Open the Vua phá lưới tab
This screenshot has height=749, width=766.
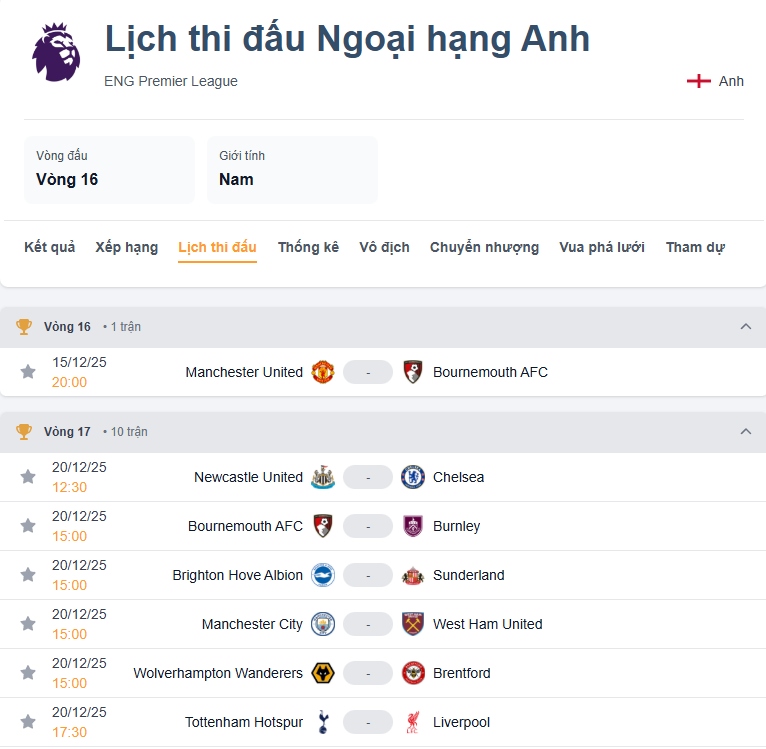602,247
